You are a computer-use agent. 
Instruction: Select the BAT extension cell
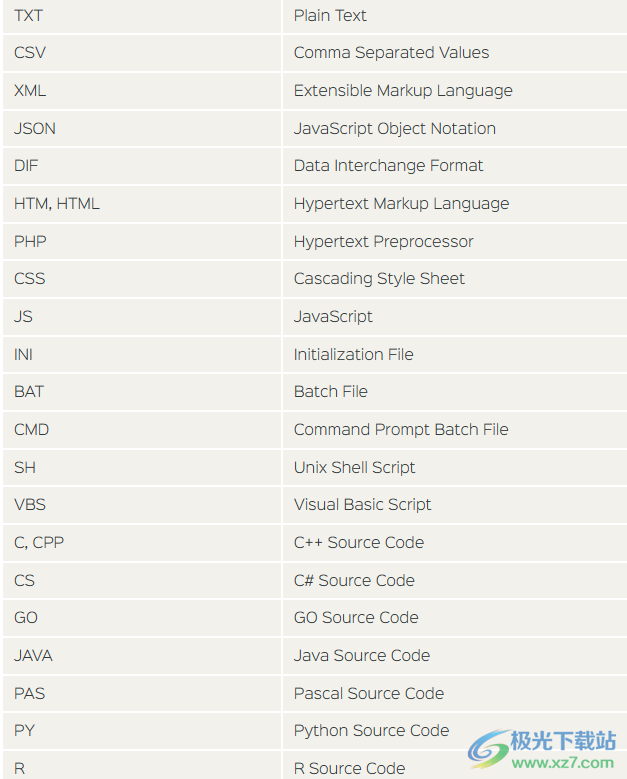(x=142, y=391)
